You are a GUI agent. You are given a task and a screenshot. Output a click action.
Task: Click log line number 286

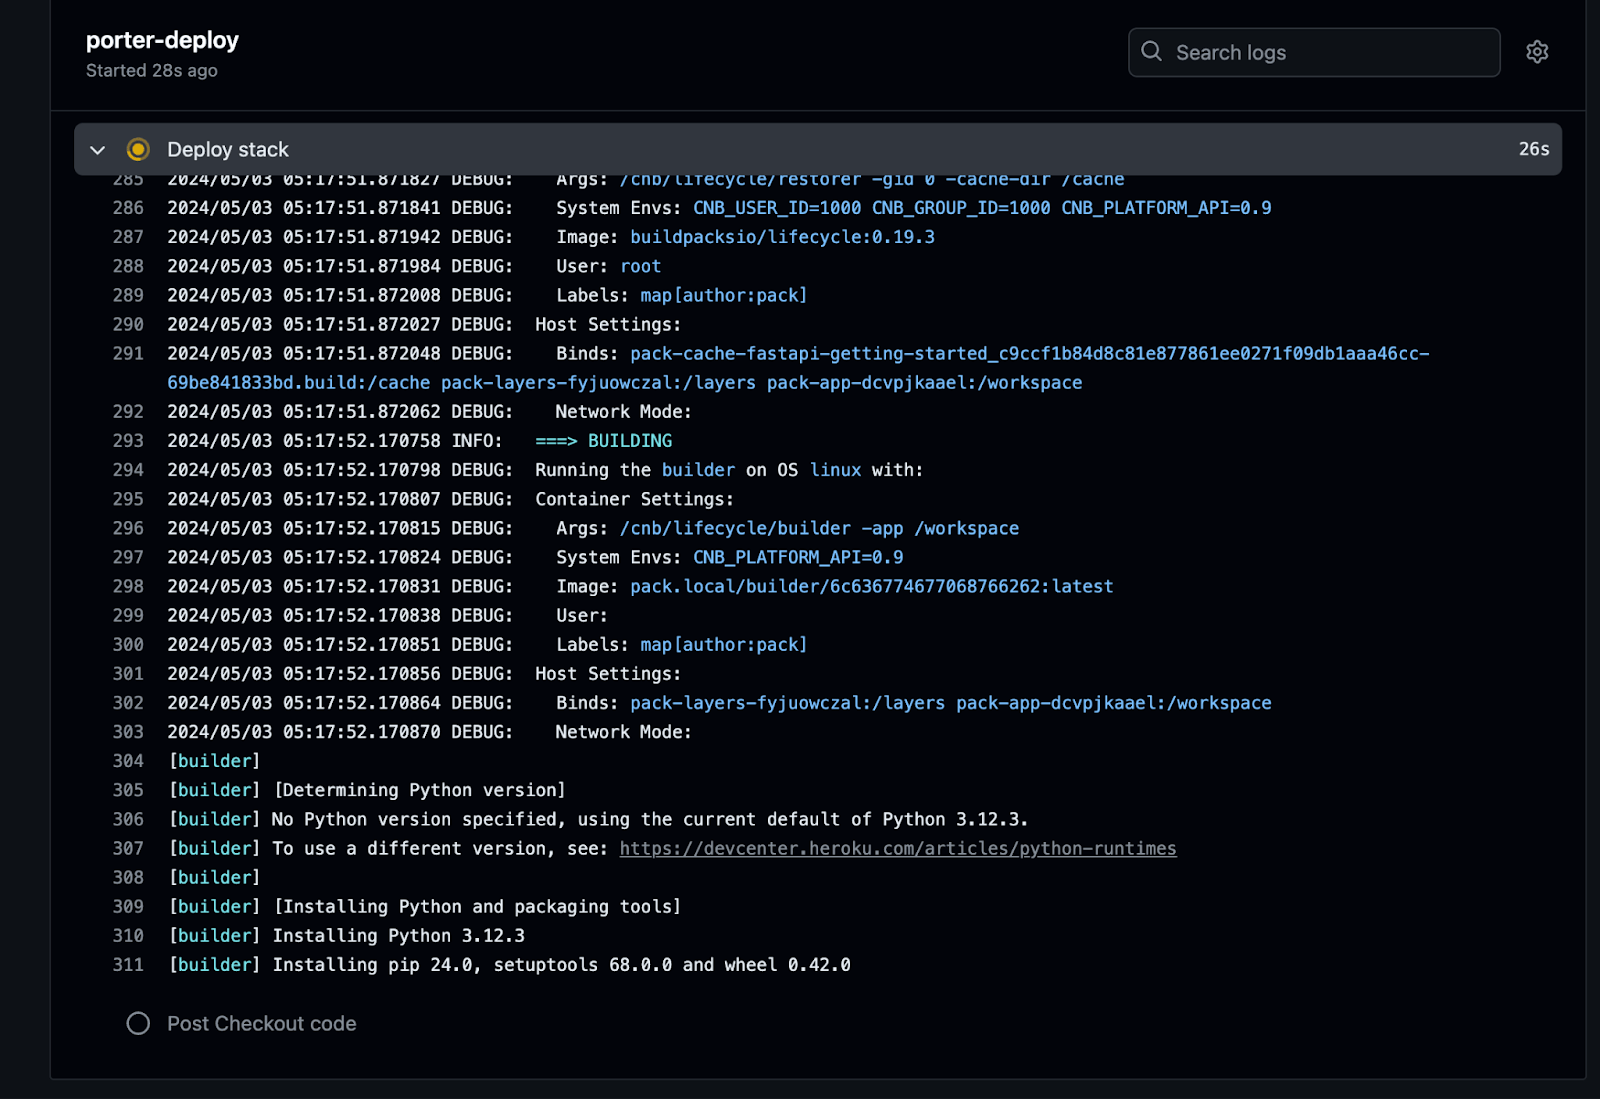pyautogui.click(x=128, y=208)
